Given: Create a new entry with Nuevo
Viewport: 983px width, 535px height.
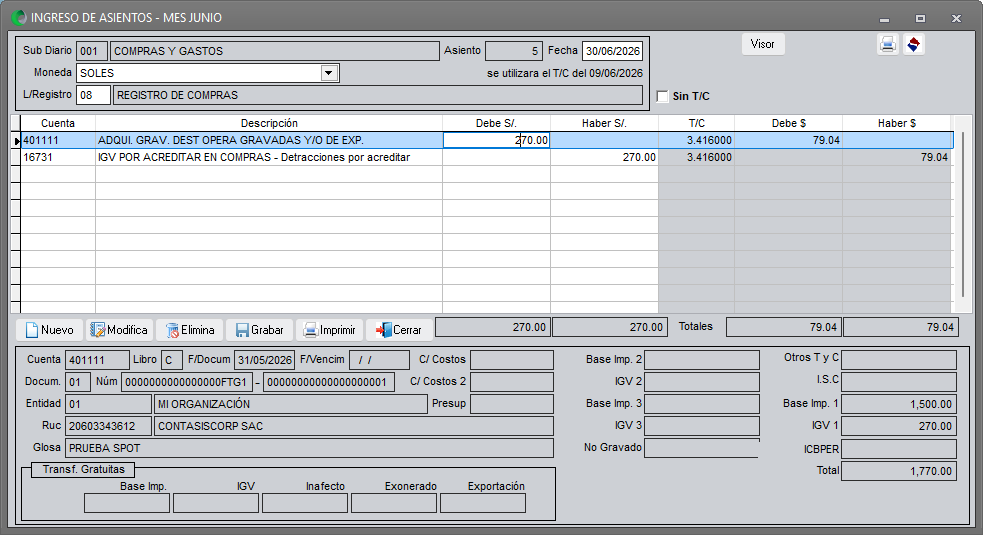Looking at the screenshot, I should (50, 330).
